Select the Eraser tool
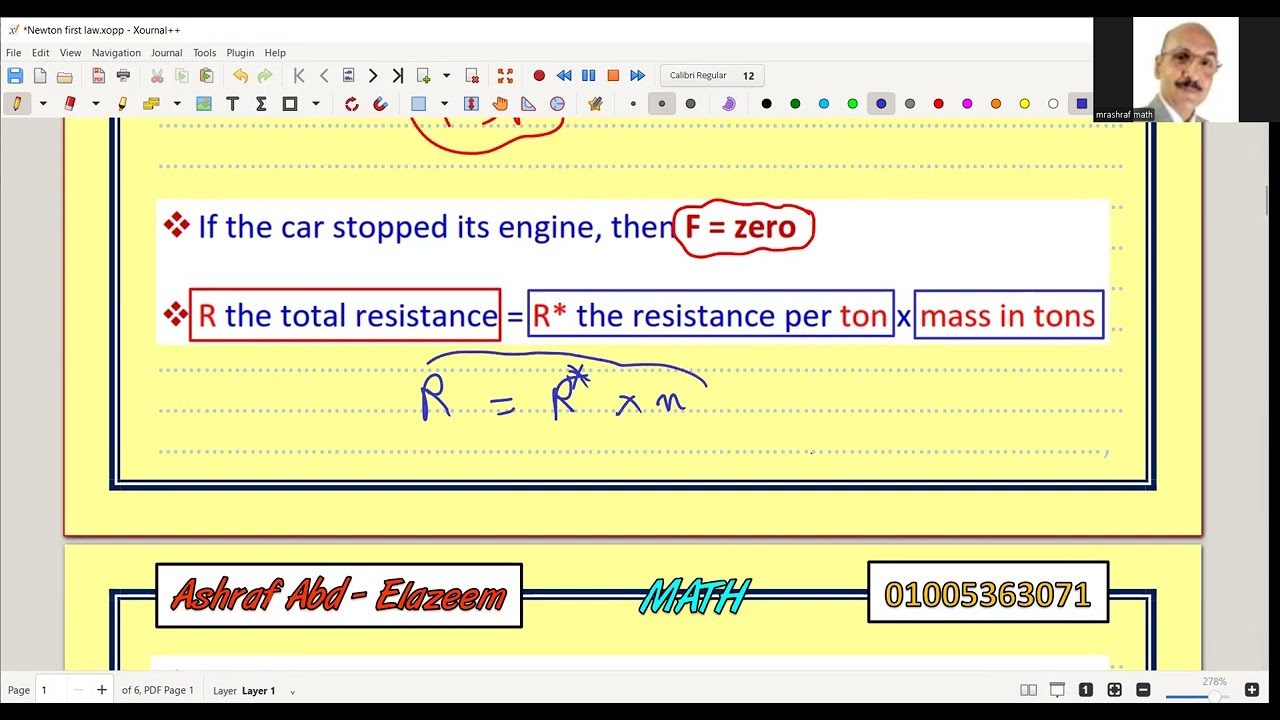1280x720 pixels. coord(70,104)
